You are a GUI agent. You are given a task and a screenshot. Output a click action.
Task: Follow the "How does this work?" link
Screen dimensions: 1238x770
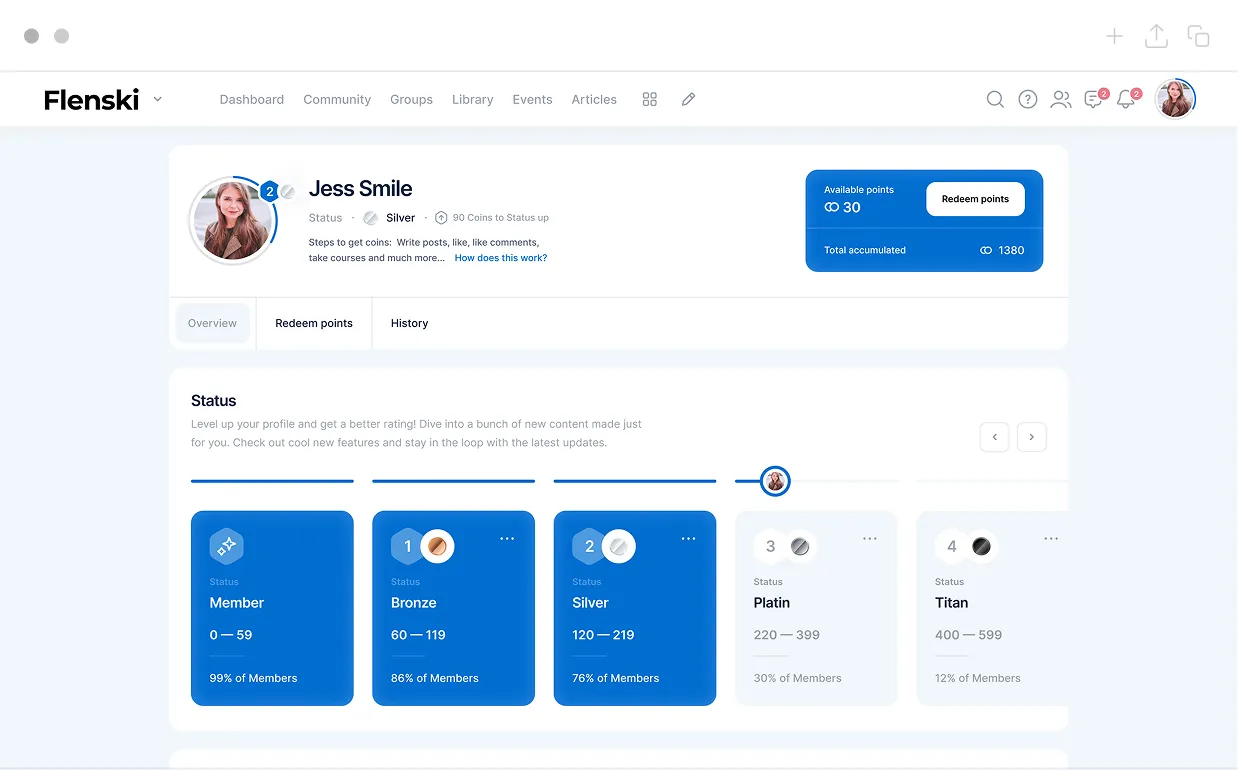click(500, 258)
